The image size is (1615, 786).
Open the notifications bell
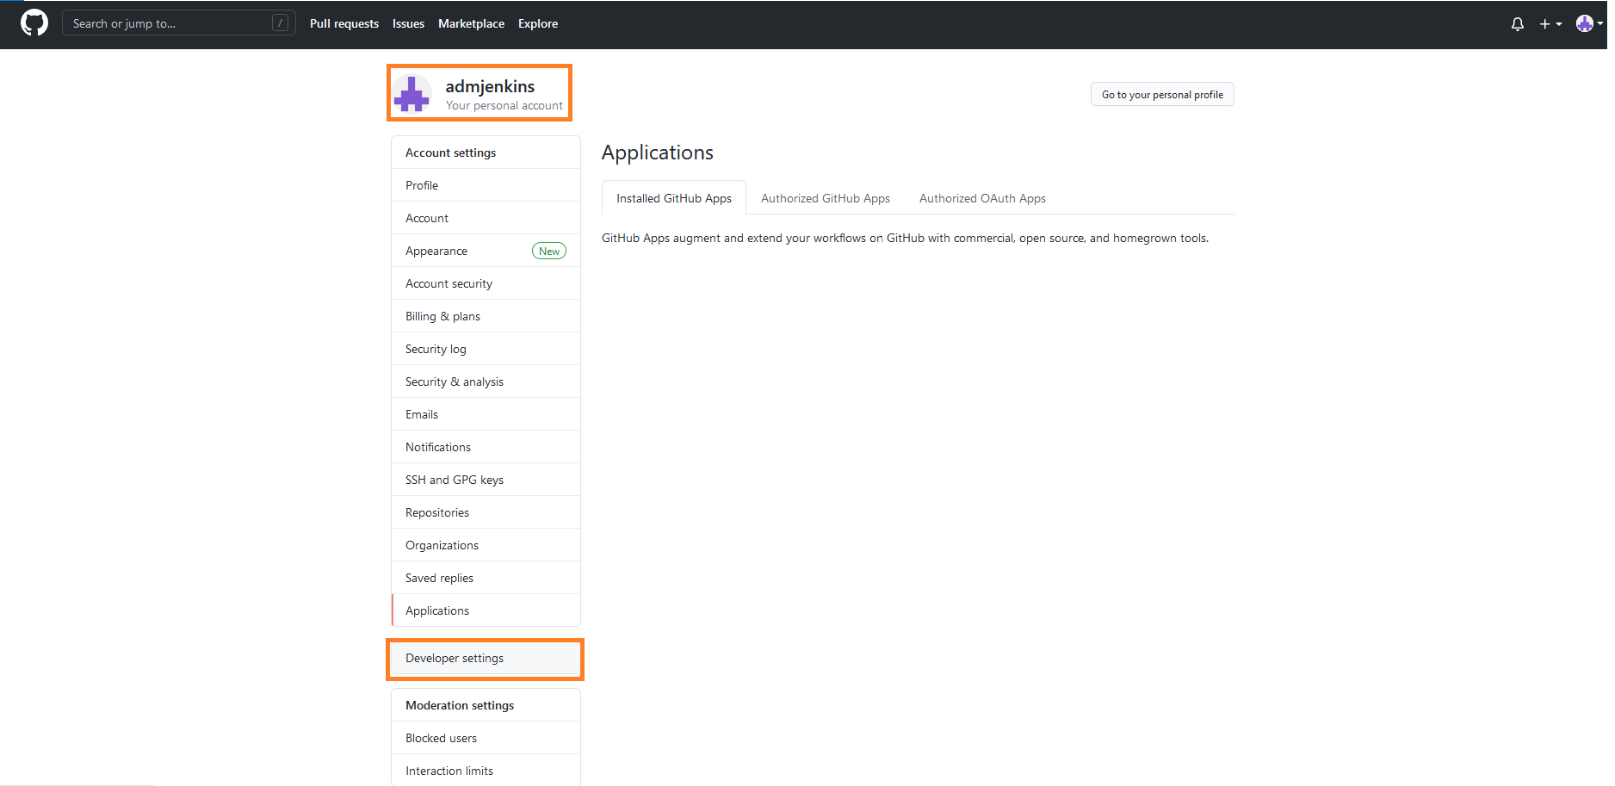(1517, 24)
